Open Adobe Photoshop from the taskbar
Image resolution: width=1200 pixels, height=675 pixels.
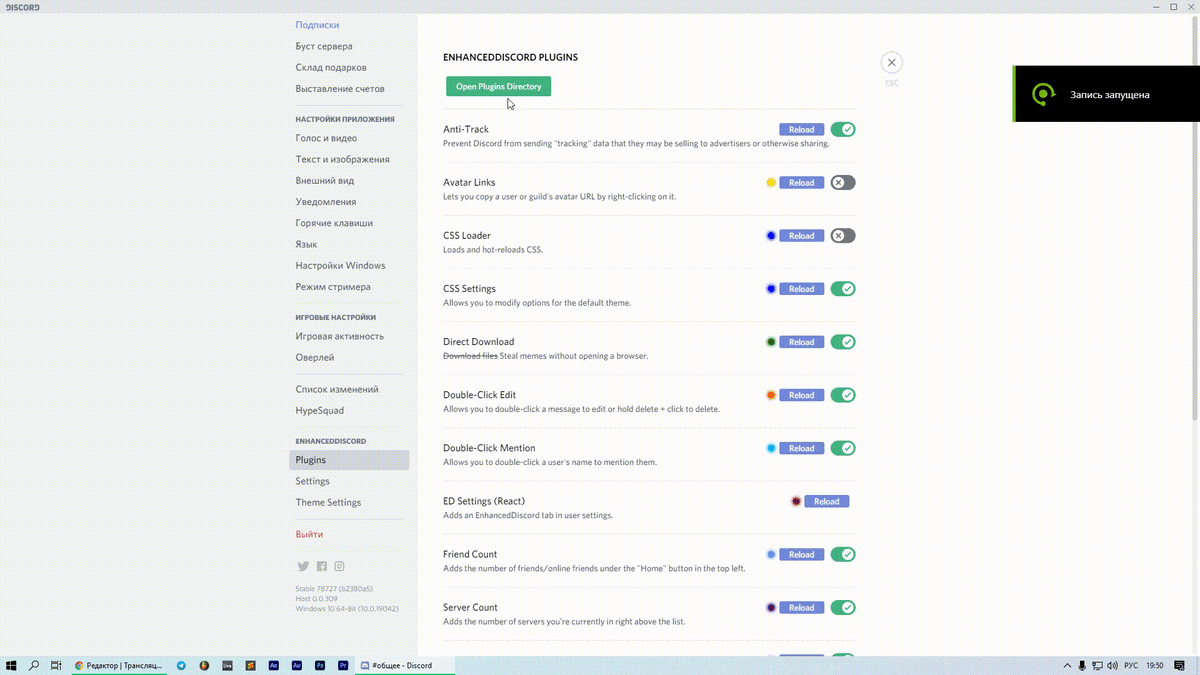click(x=320, y=665)
